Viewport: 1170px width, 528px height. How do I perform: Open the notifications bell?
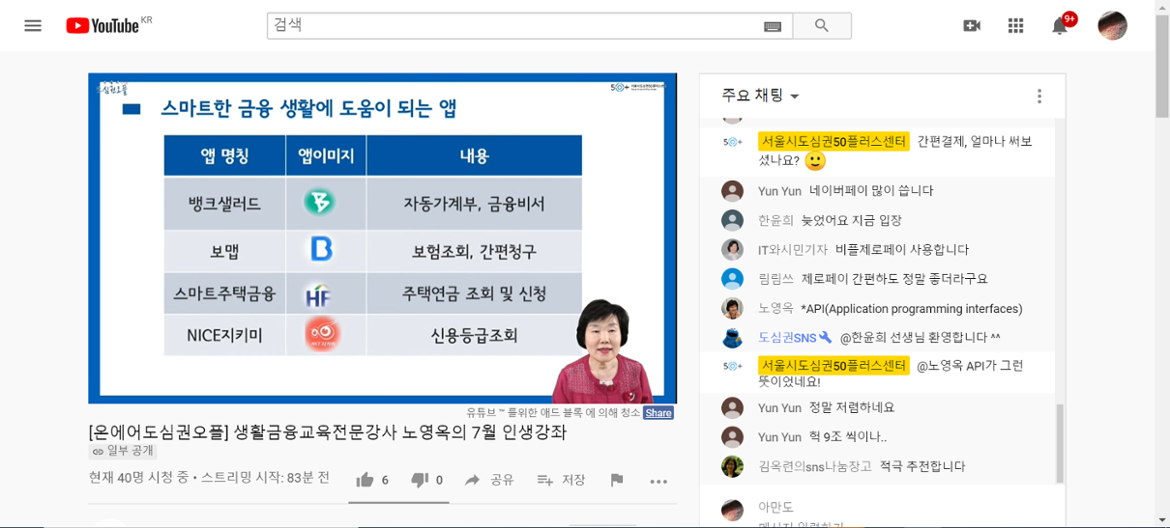tap(1060, 26)
